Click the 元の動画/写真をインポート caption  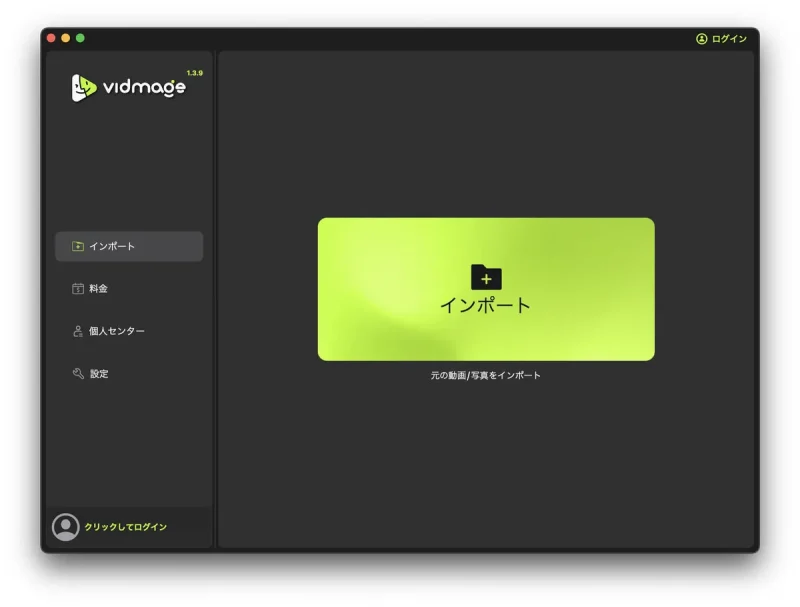coord(486,375)
